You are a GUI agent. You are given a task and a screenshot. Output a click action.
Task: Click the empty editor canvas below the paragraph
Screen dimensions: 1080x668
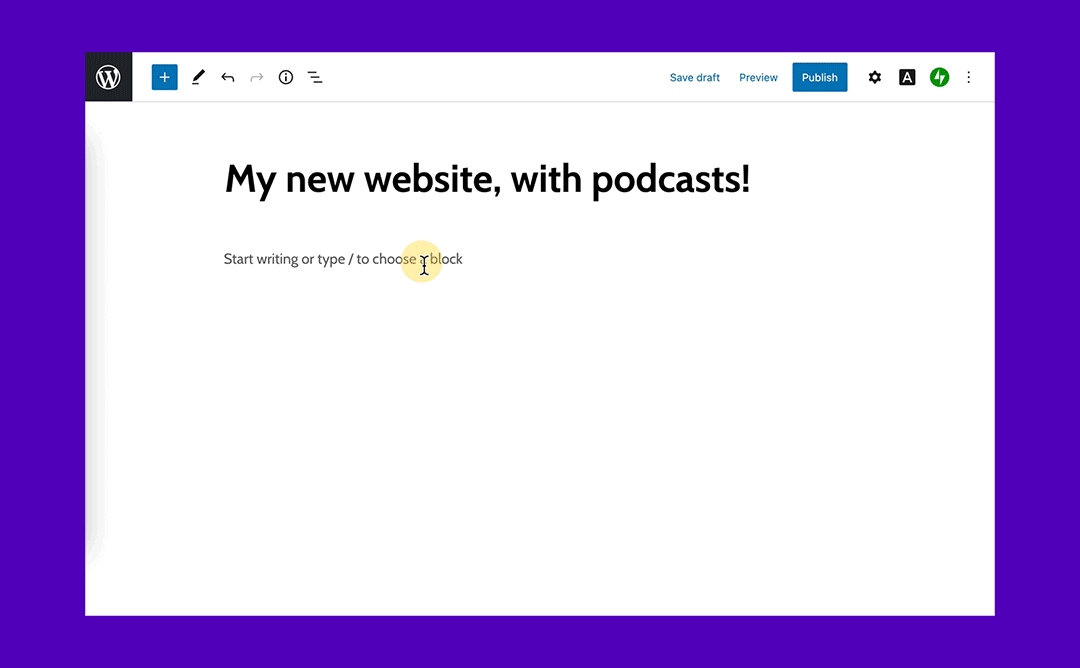tap(540, 441)
